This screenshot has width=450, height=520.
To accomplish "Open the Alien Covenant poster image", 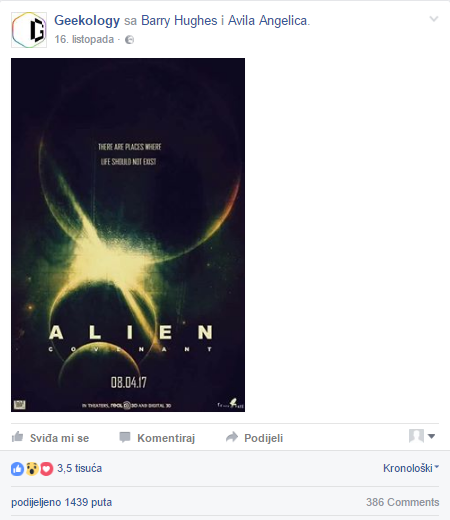I will pyautogui.click(x=128, y=235).
